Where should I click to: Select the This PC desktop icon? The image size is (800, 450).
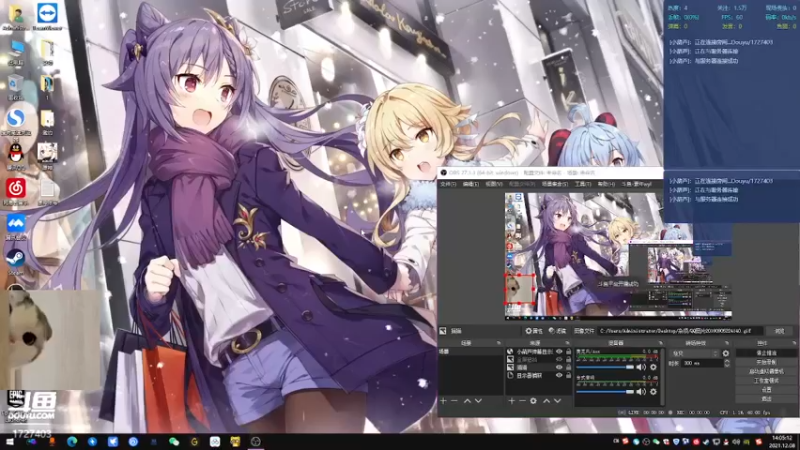point(16,52)
